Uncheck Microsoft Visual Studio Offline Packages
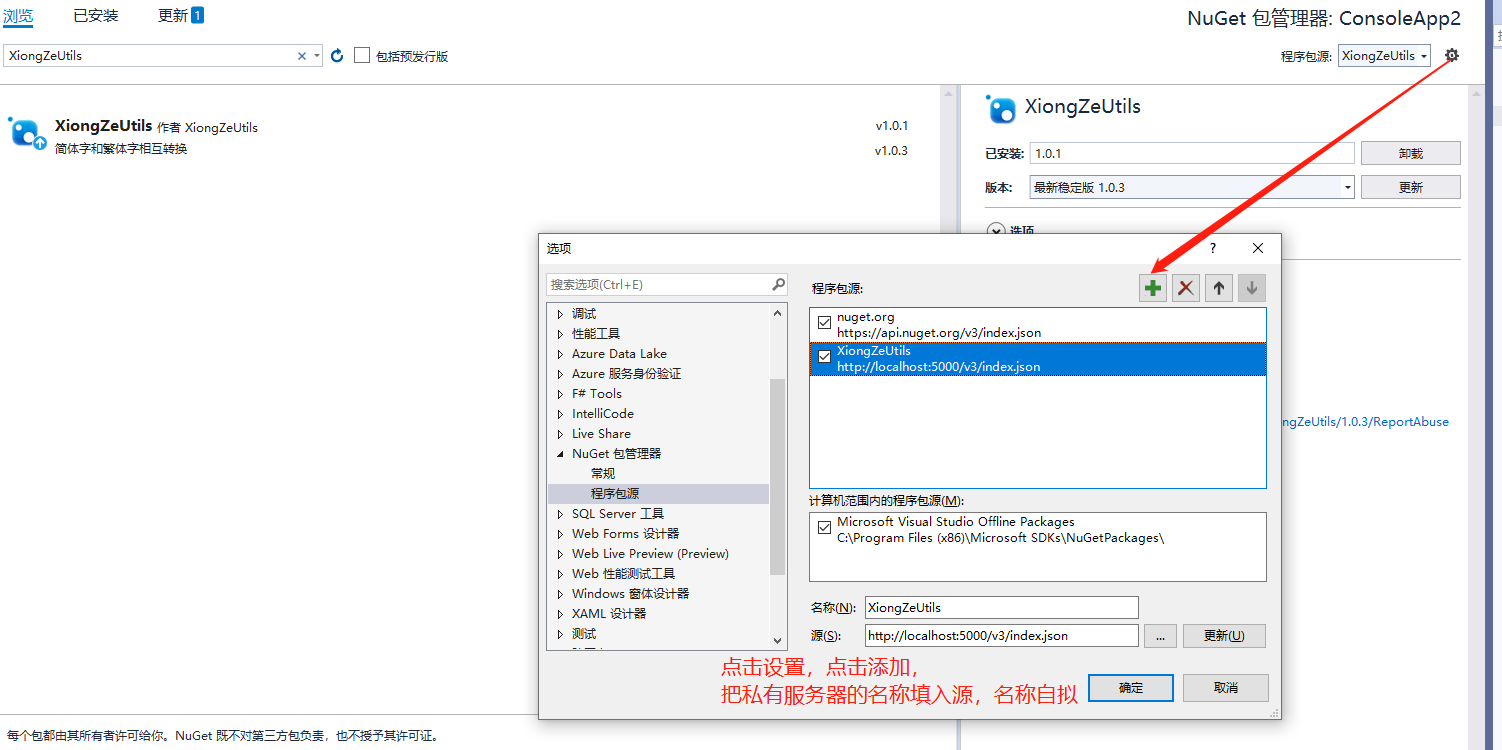Viewport: 1502px width, 750px height. tap(824, 527)
